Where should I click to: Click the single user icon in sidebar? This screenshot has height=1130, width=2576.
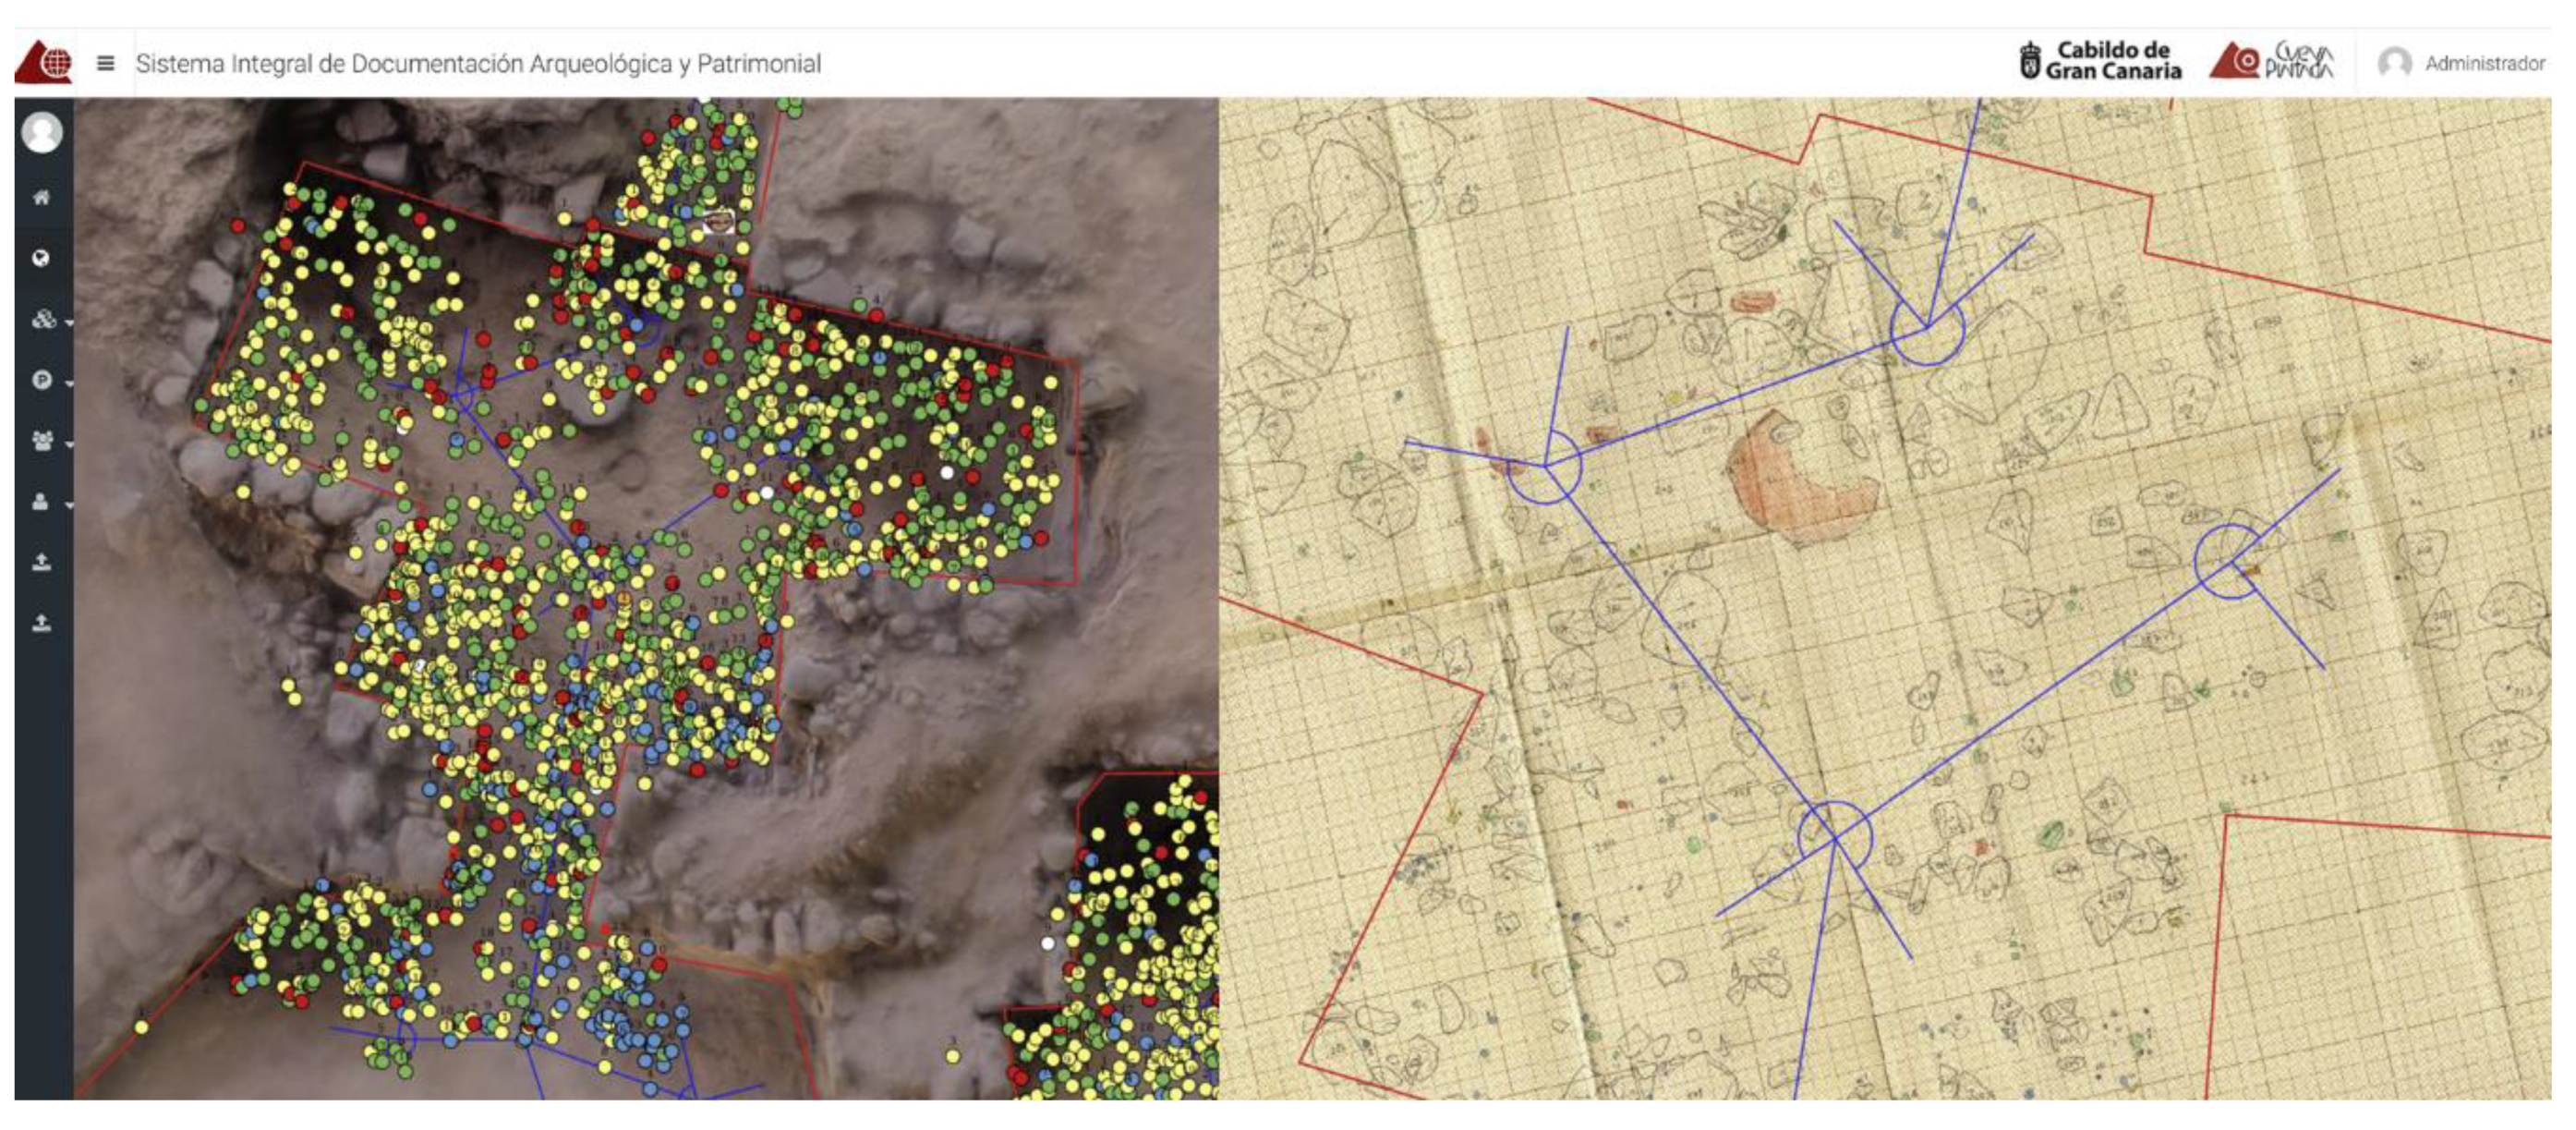[41, 502]
